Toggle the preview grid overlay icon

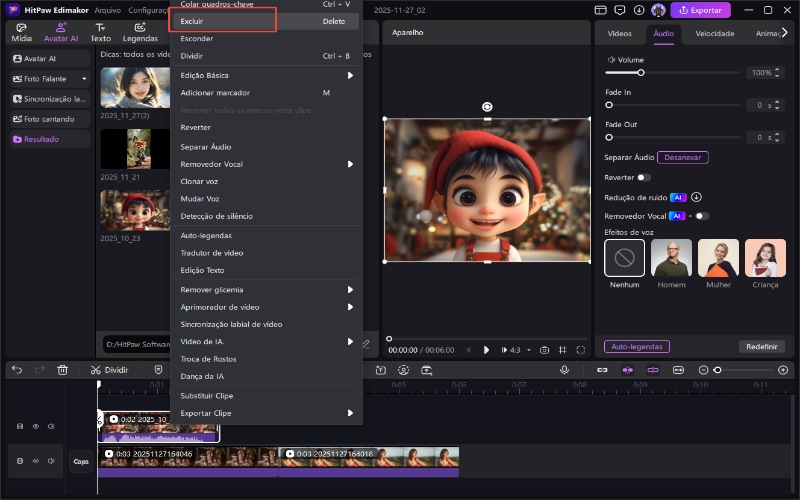point(562,350)
